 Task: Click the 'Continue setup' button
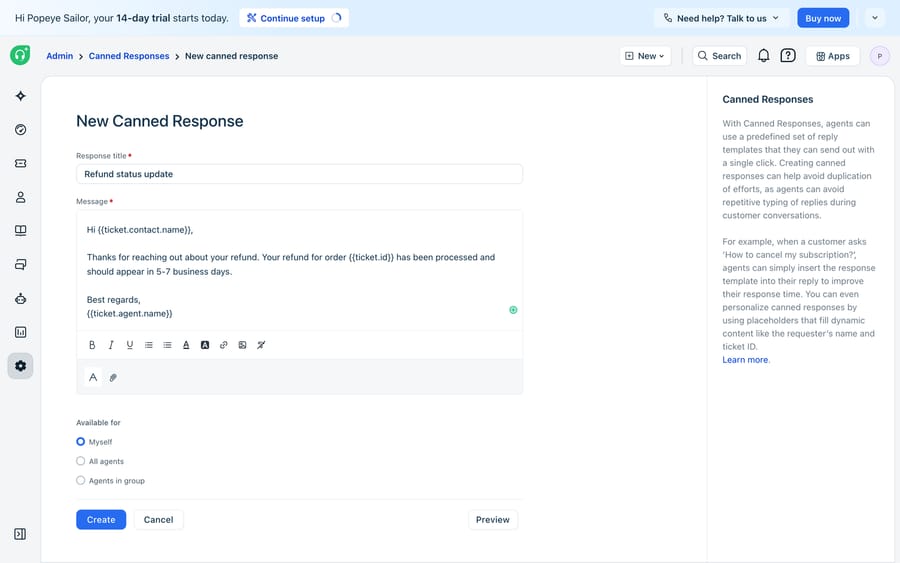click(x=294, y=18)
